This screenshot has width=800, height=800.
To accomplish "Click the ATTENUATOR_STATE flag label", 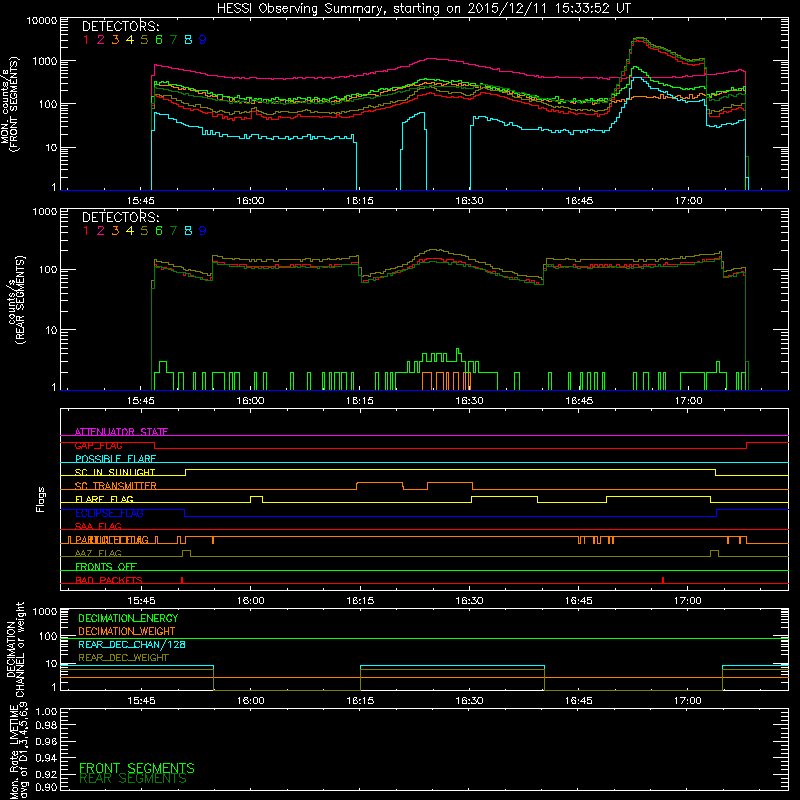I will click(x=121, y=432).
